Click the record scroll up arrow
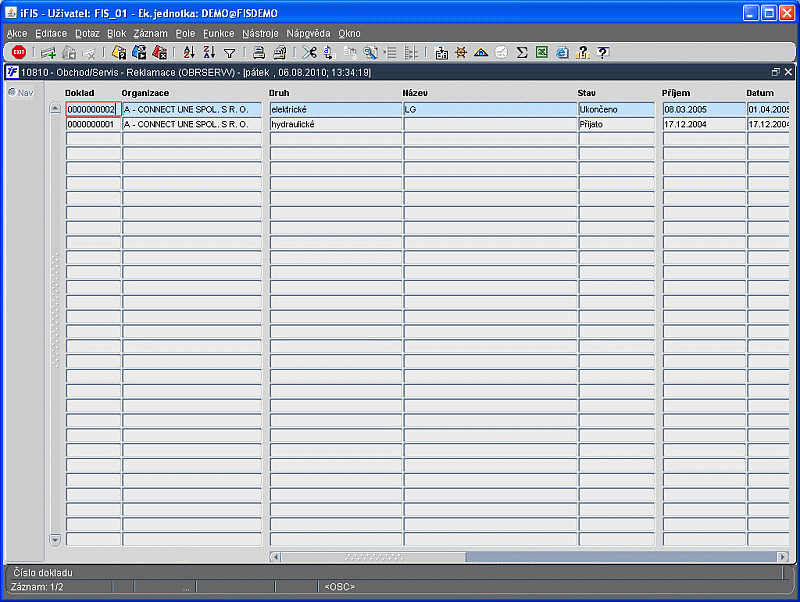Viewport: 800px width, 602px height. click(55, 108)
